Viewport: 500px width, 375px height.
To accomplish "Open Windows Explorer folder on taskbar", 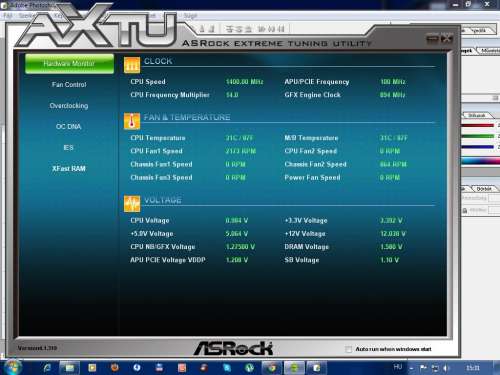I will [69, 368].
